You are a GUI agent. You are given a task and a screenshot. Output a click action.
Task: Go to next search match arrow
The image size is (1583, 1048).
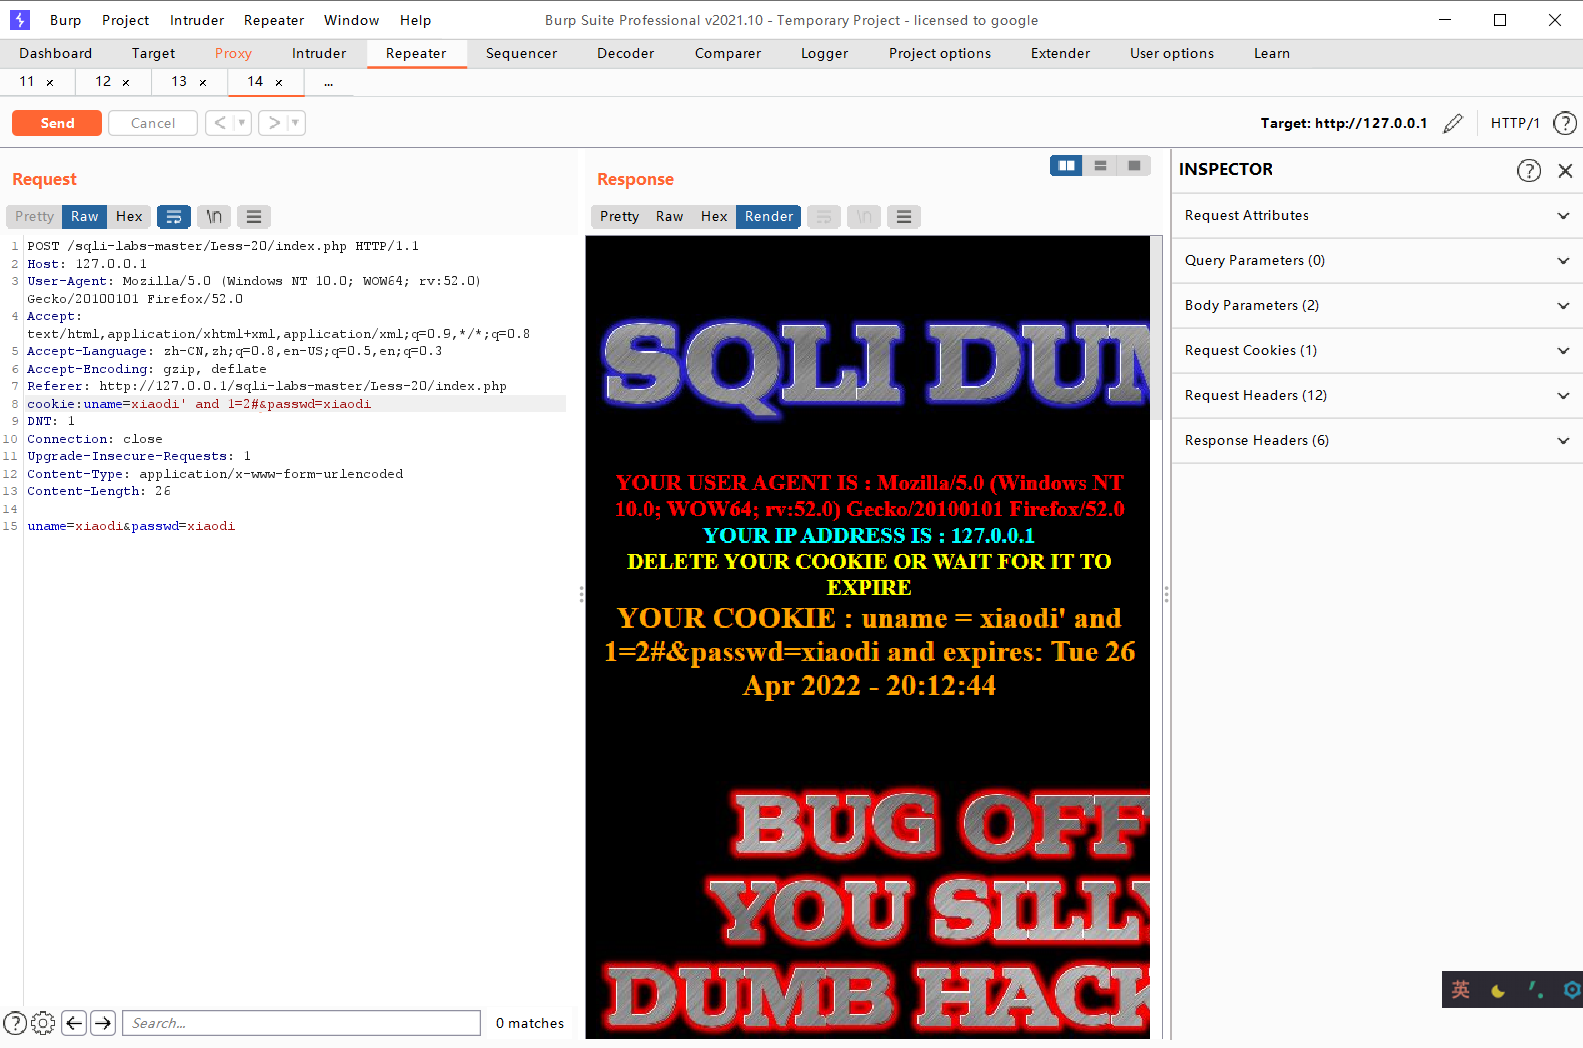coord(103,1022)
